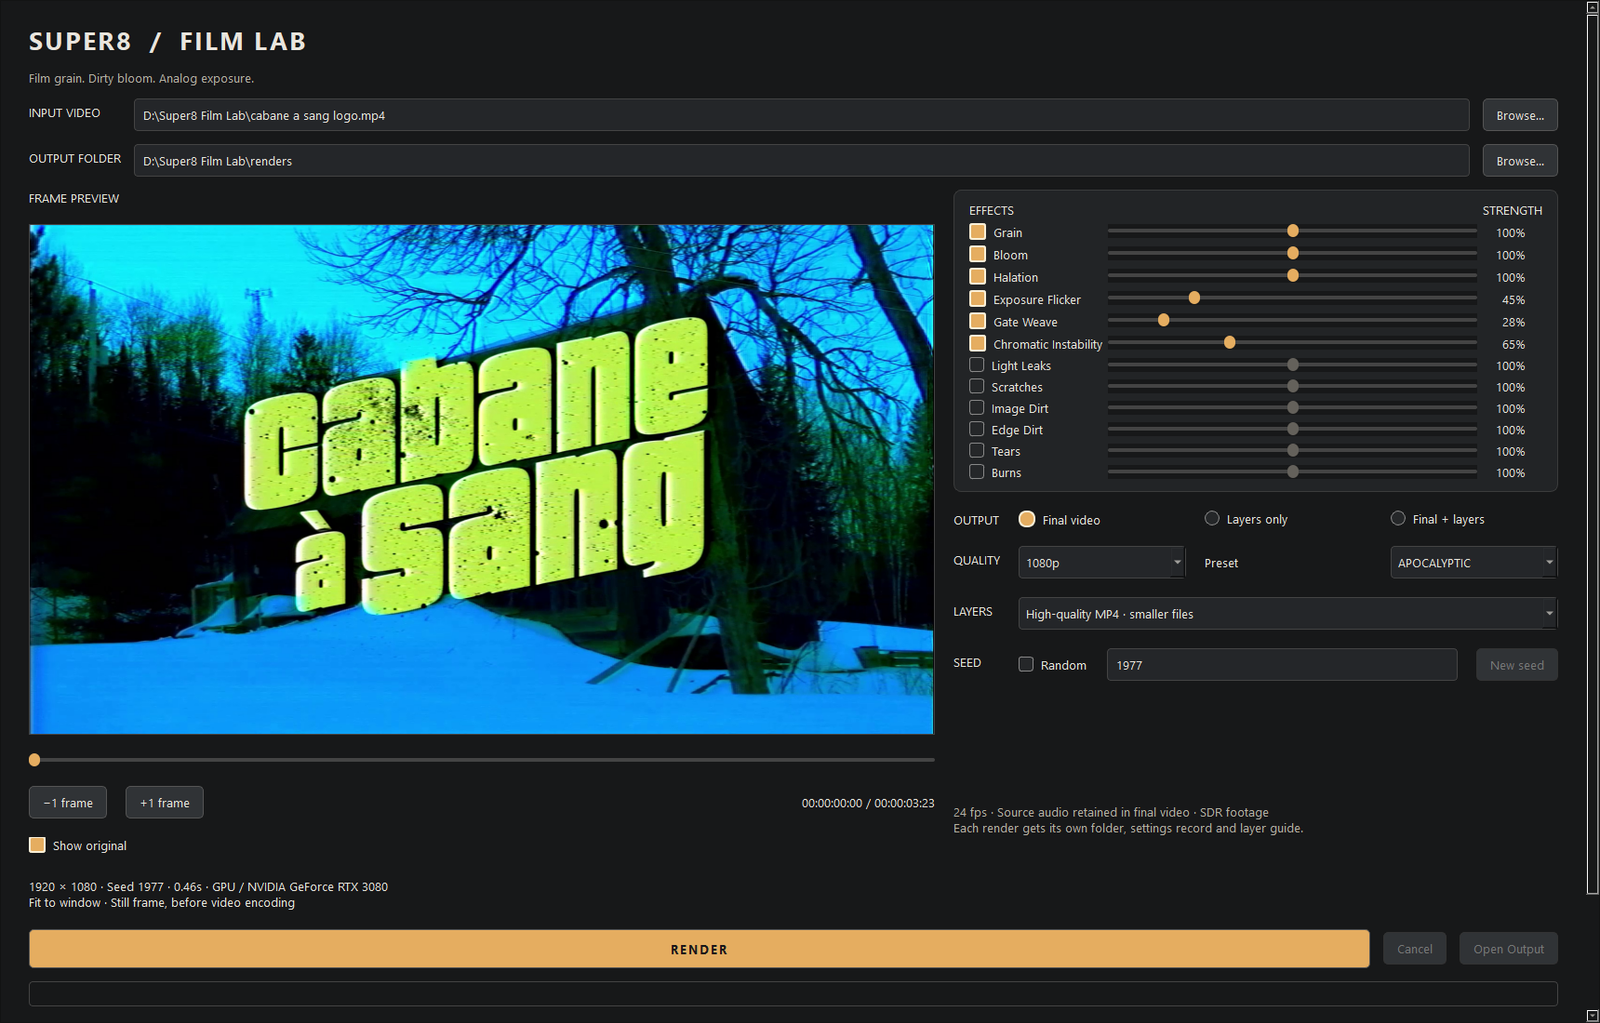This screenshot has width=1600, height=1023.
Task: Click Browse for the input video
Action: coord(1519,115)
